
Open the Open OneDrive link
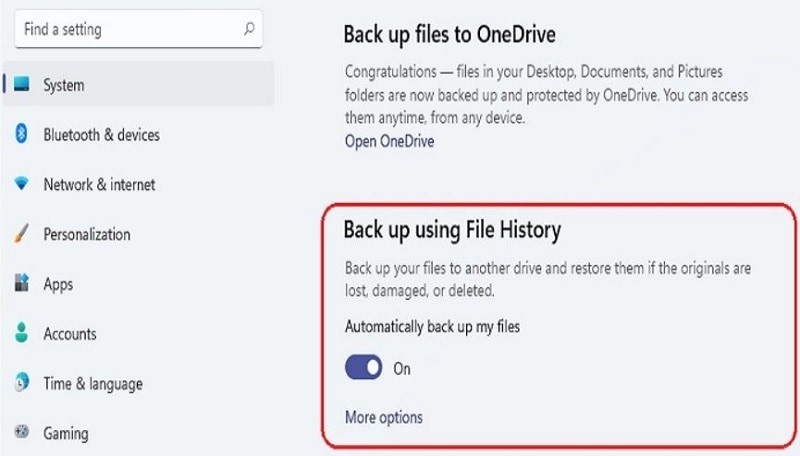pos(389,141)
